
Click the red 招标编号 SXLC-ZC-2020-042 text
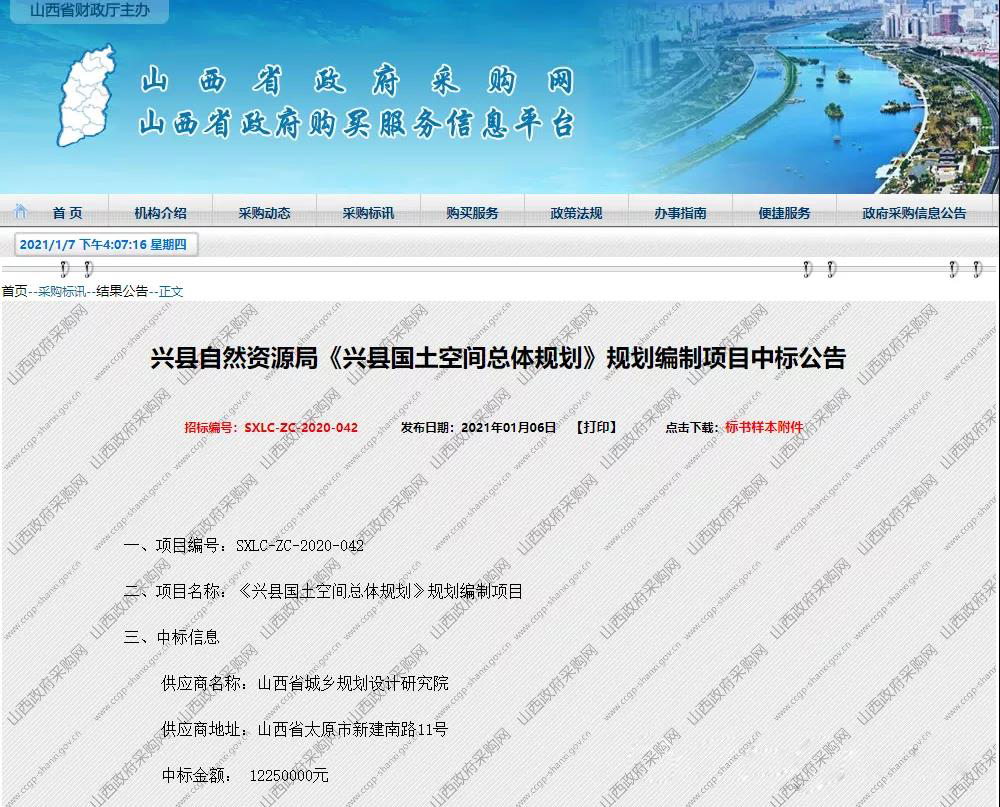pos(271,427)
